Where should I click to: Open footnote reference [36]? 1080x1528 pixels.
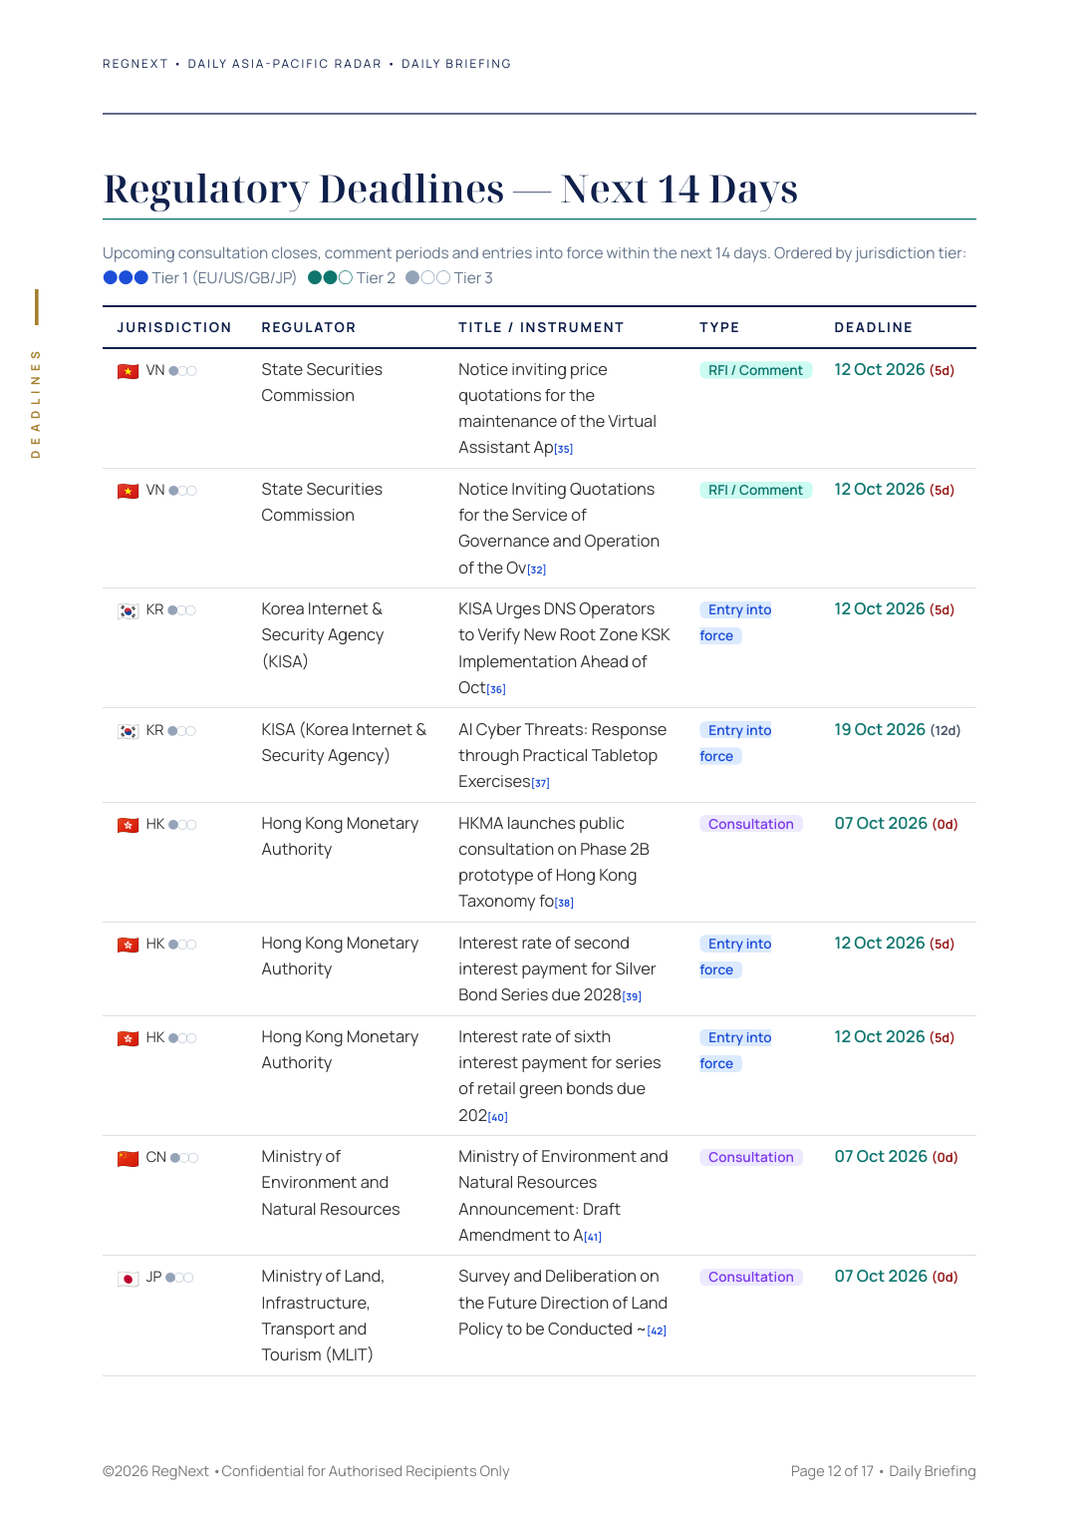click(x=496, y=689)
